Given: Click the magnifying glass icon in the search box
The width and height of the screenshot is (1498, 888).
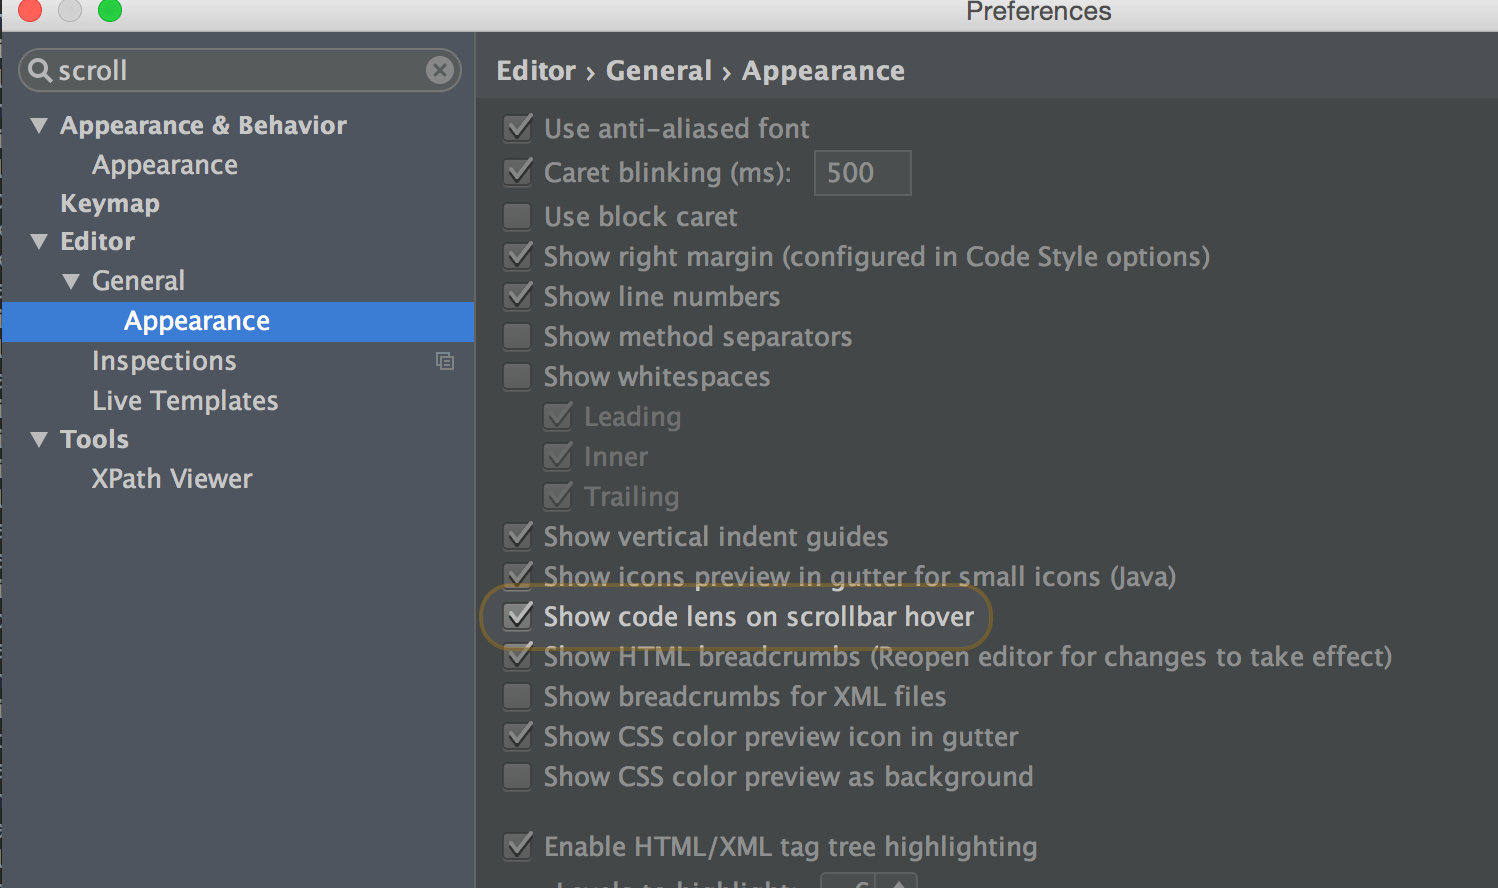Looking at the screenshot, I should pyautogui.click(x=39, y=70).
